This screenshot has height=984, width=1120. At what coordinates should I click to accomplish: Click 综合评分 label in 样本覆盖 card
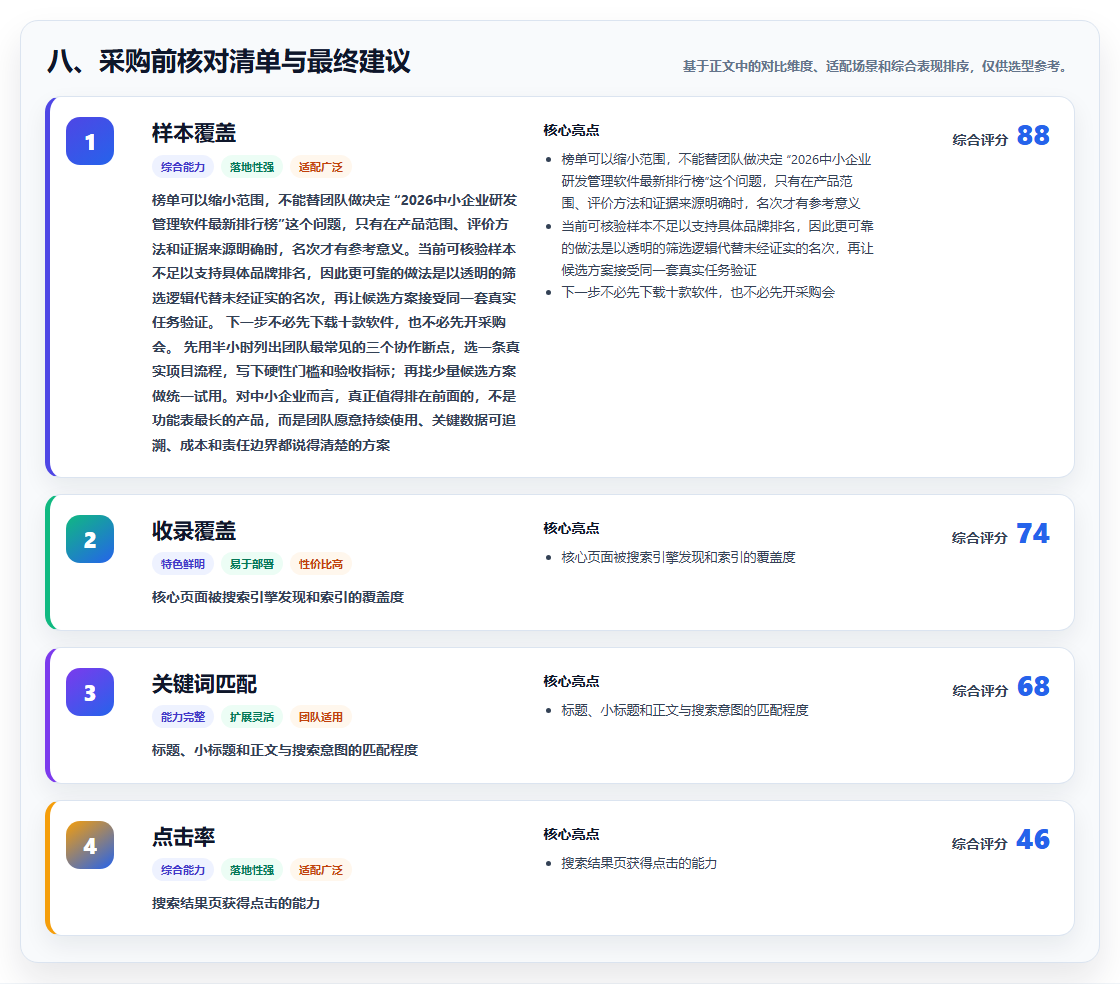(980, 140)
